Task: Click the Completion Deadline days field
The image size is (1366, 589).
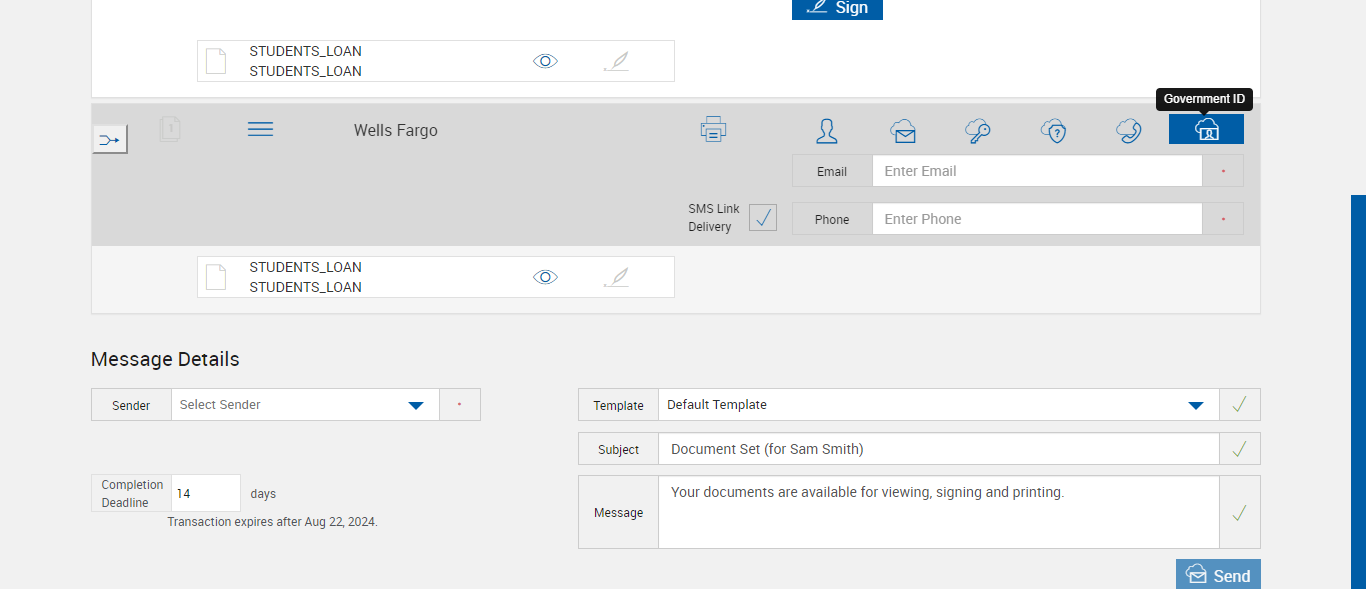Action: (206, 493)
